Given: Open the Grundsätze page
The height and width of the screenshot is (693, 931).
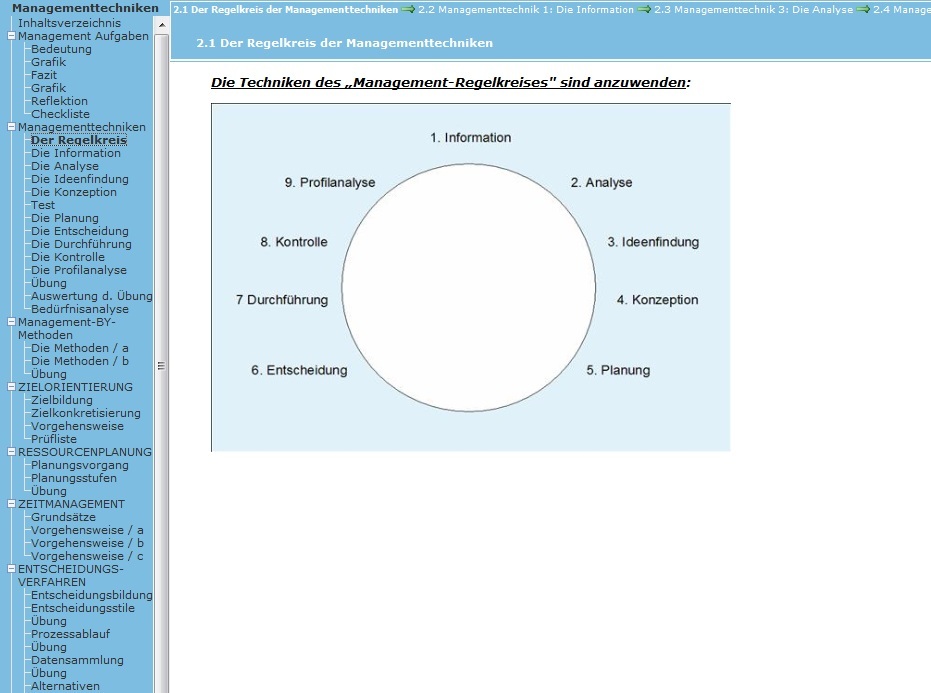Looking at the screenshot, I should click(x=63, y=517).
